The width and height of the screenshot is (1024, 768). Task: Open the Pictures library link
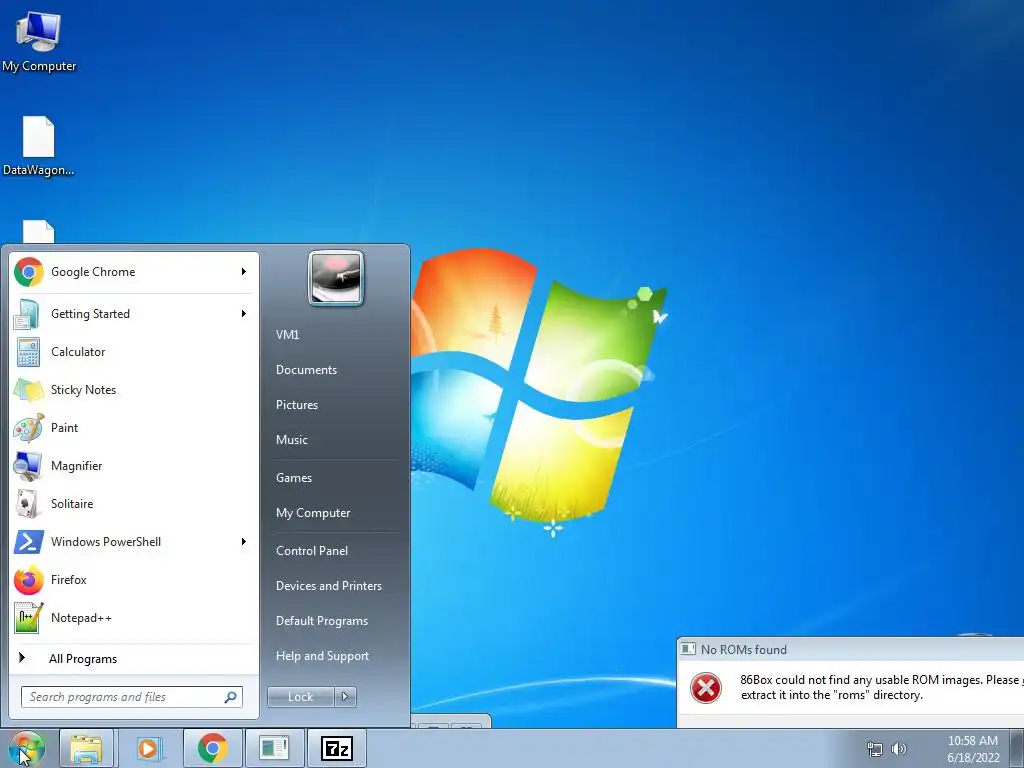point(297,405)
